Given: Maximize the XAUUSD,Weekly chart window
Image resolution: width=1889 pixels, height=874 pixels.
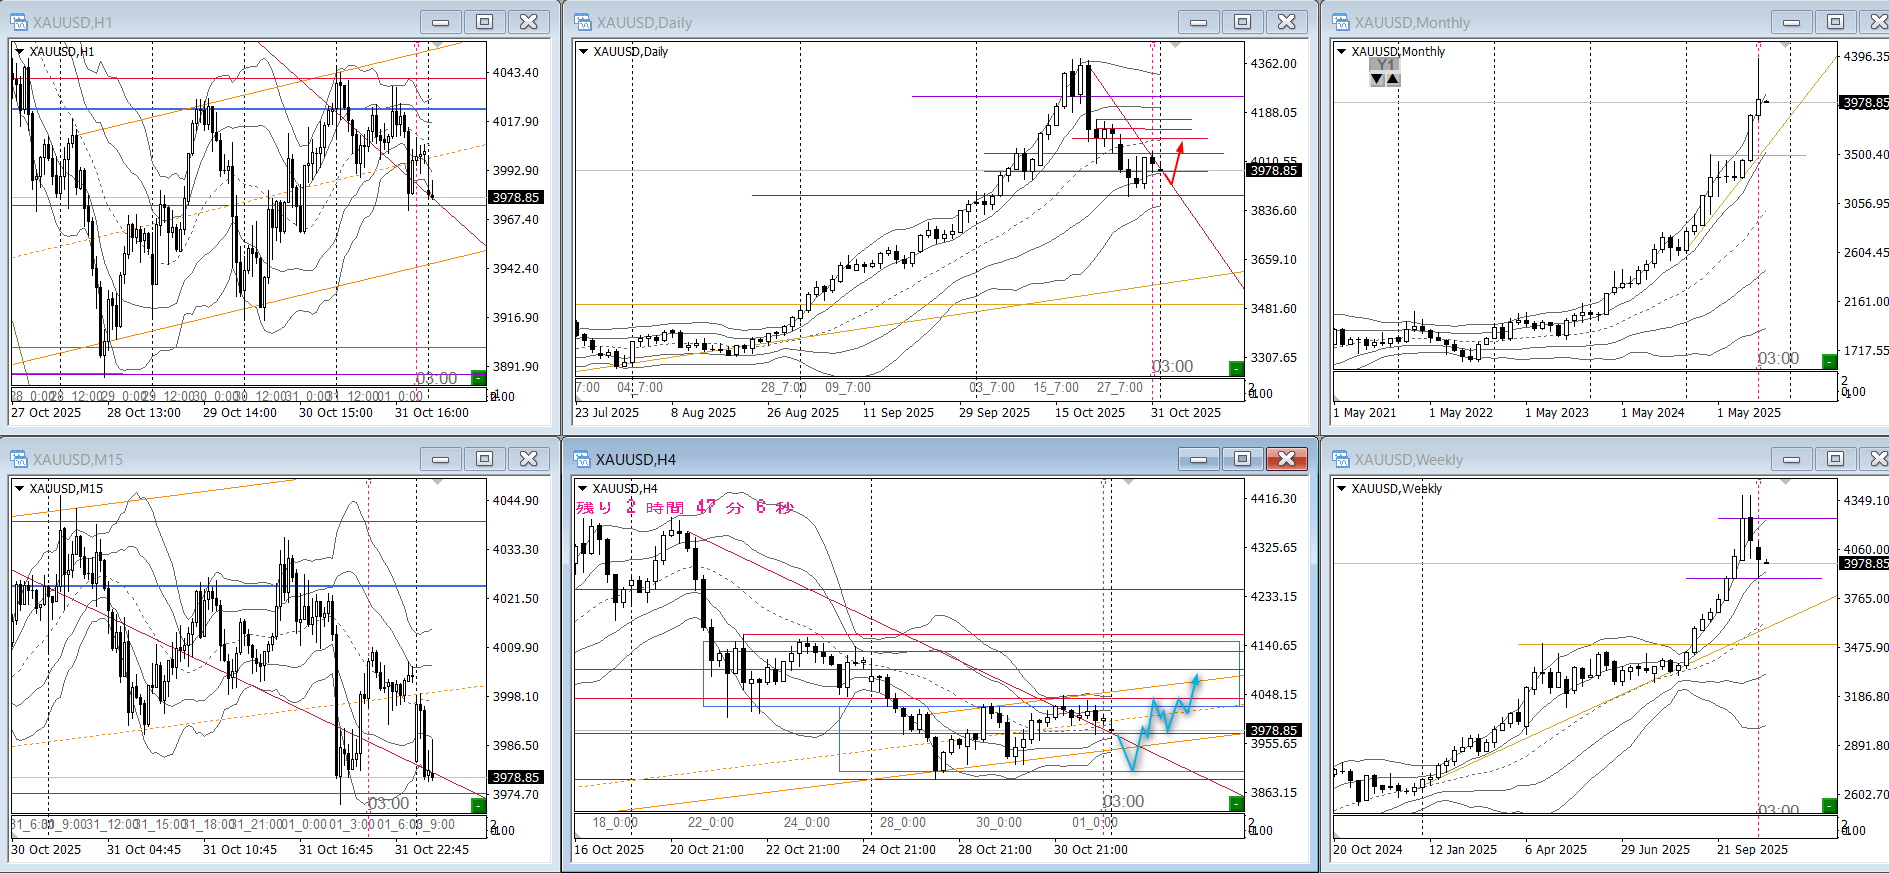Looking at the screenshot, I should pos(1835,459).
